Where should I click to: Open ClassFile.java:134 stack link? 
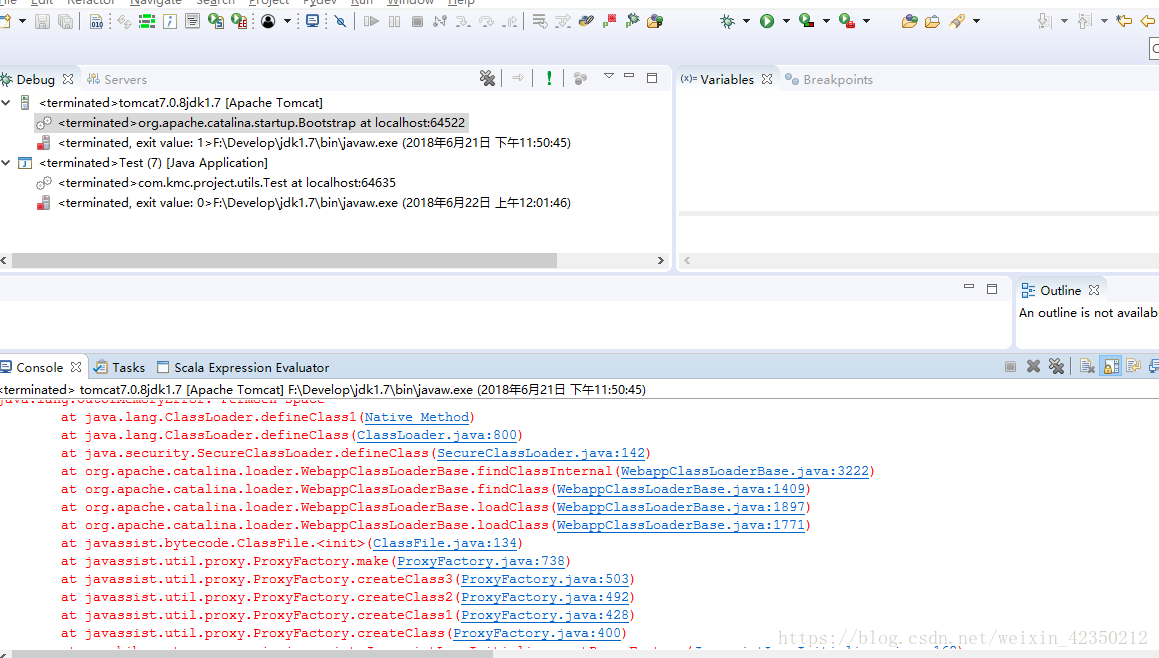(x=445, y=543)
